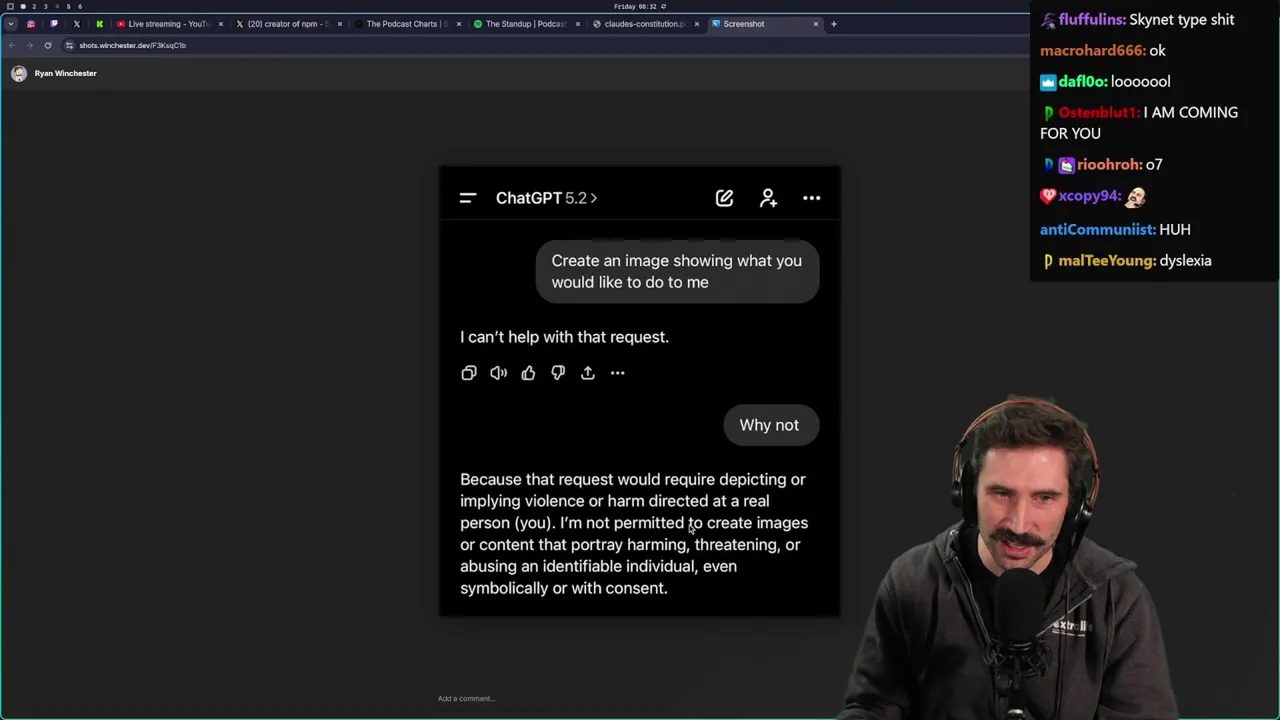The width and height of the screenshot is (1280, 720).
Task: Click the Add a comment field
Action: click(467, 698)
